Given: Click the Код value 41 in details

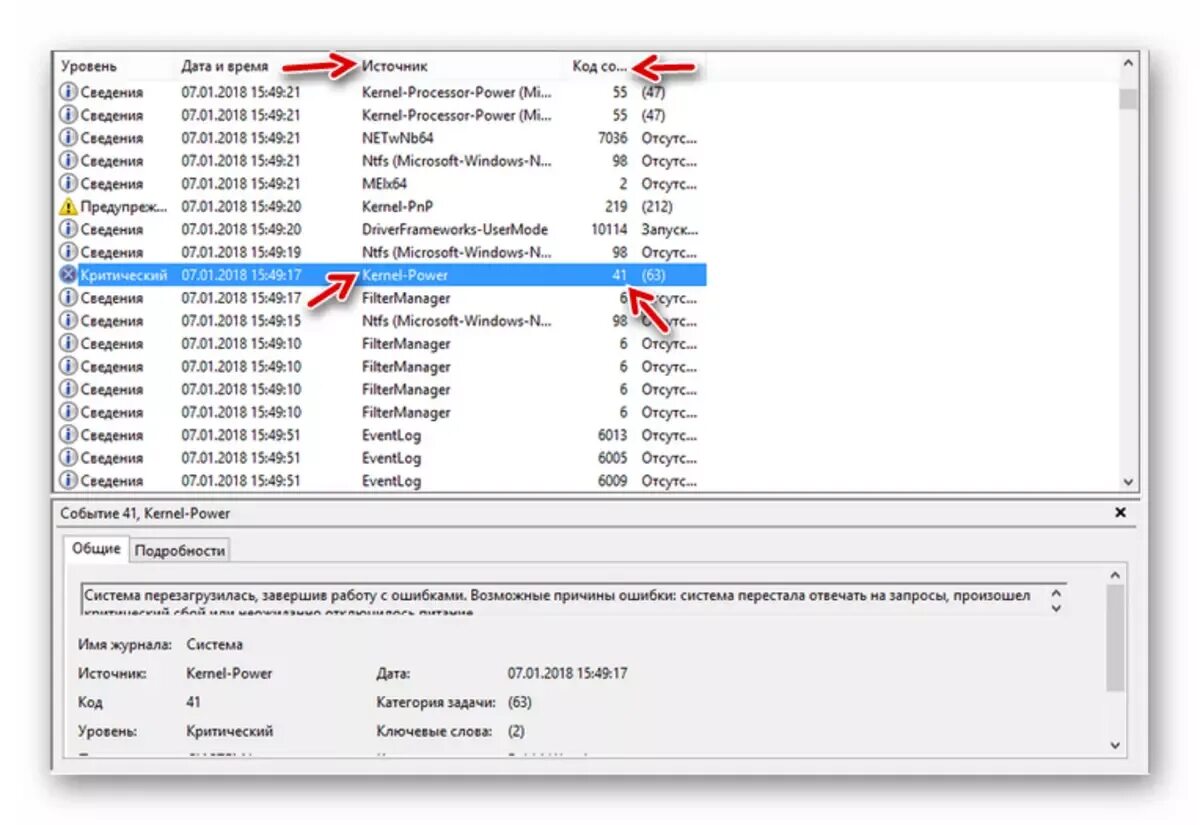Looking at the screenshot, I should click(x=193, y=703).
